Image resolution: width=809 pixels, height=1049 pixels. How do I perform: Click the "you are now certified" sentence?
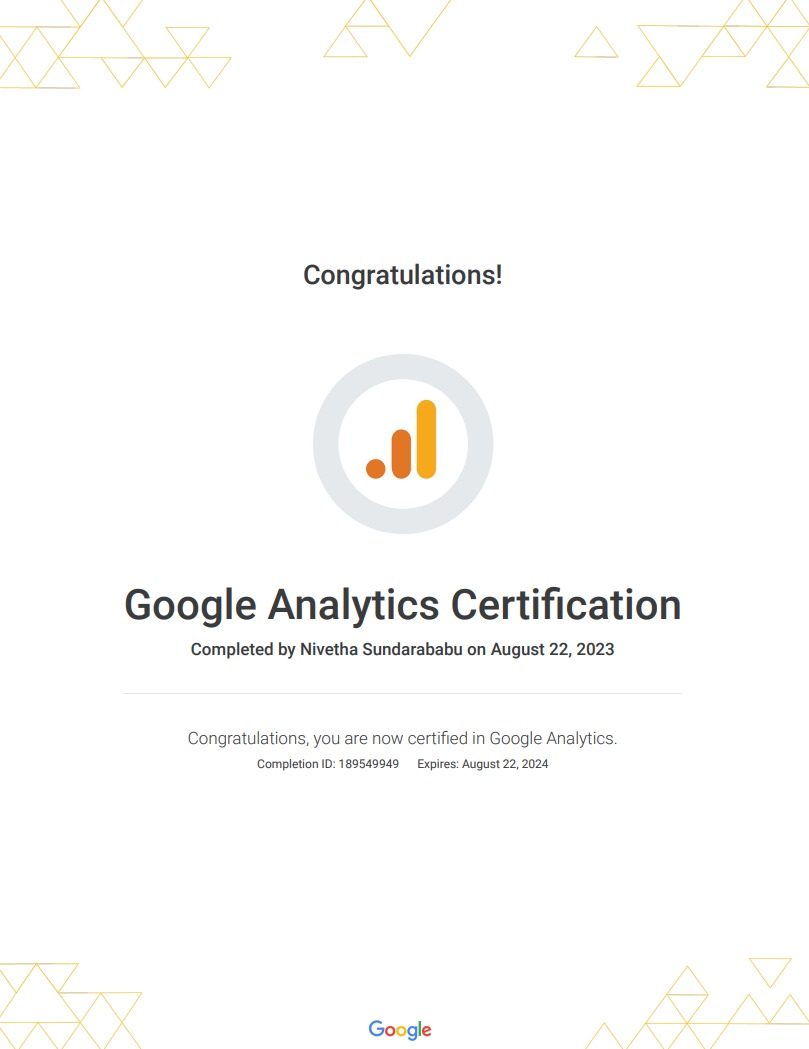[x=403, y=739]
